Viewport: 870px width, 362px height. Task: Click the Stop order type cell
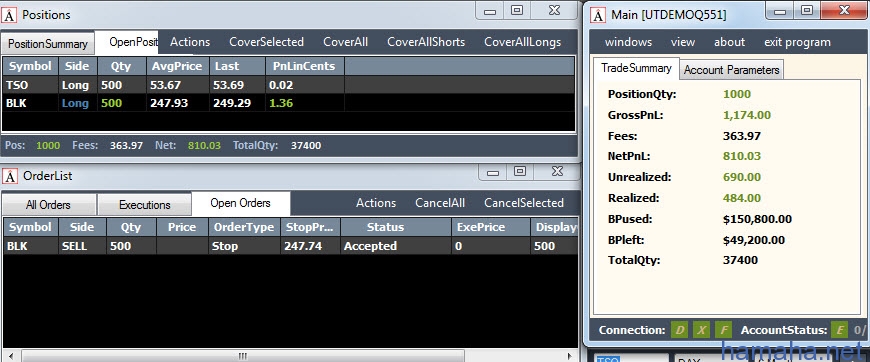(x=244, y=246)
